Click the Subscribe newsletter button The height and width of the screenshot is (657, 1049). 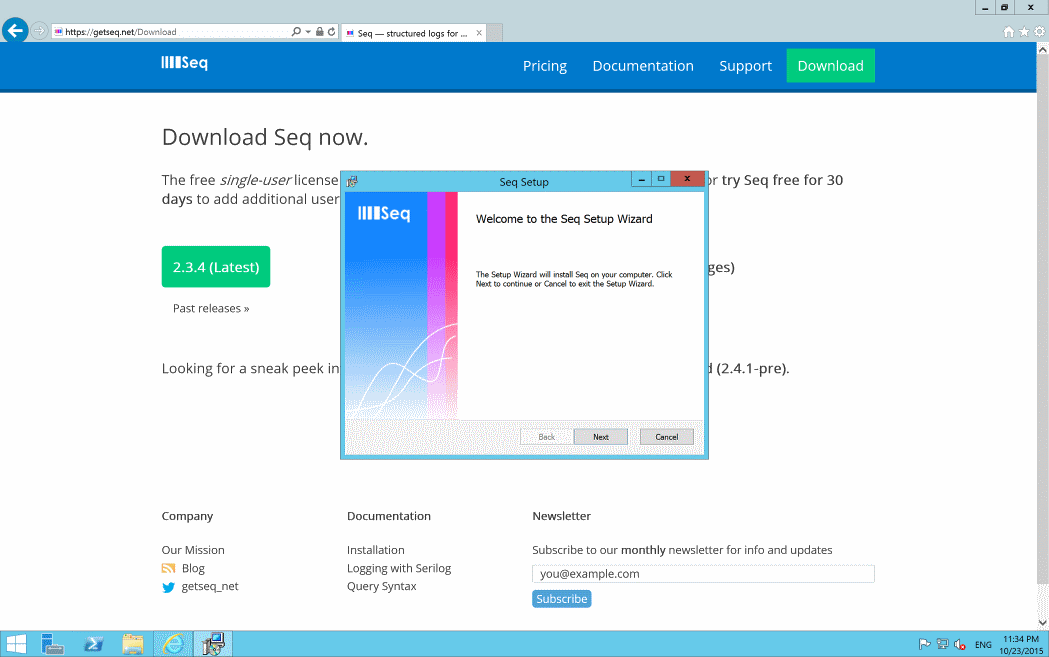[561, 599]
